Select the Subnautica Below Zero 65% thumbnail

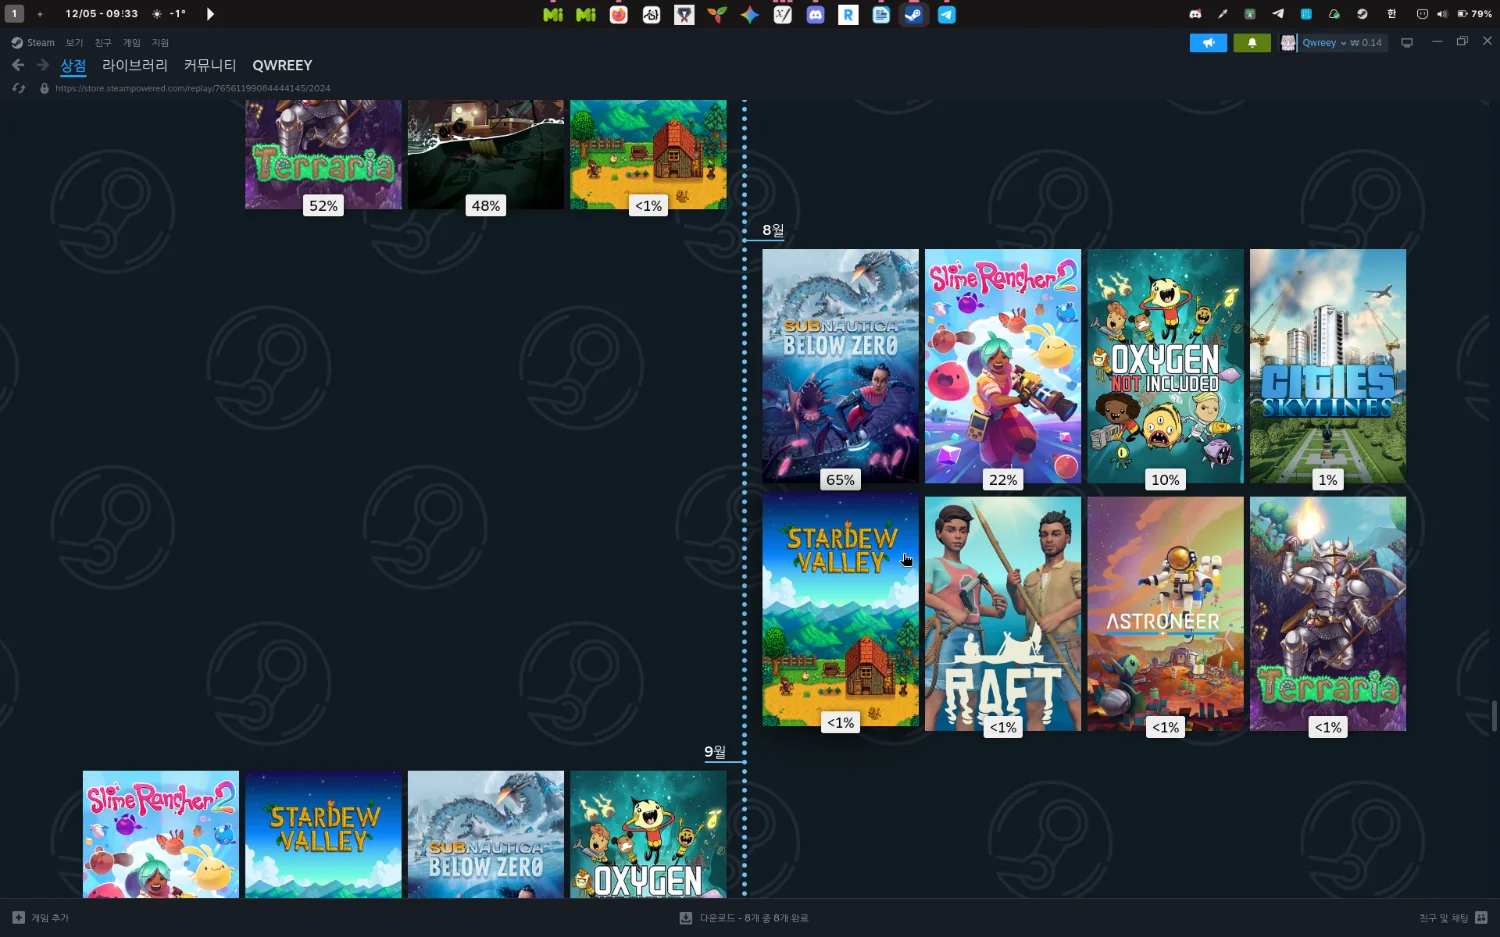pyautogui.click(x=840, y=366)
